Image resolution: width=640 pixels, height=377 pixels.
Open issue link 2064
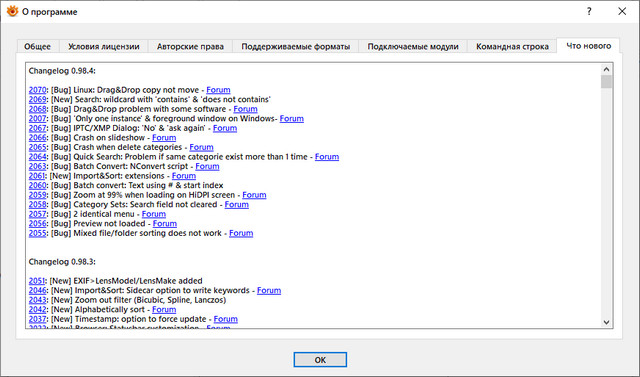37,157
